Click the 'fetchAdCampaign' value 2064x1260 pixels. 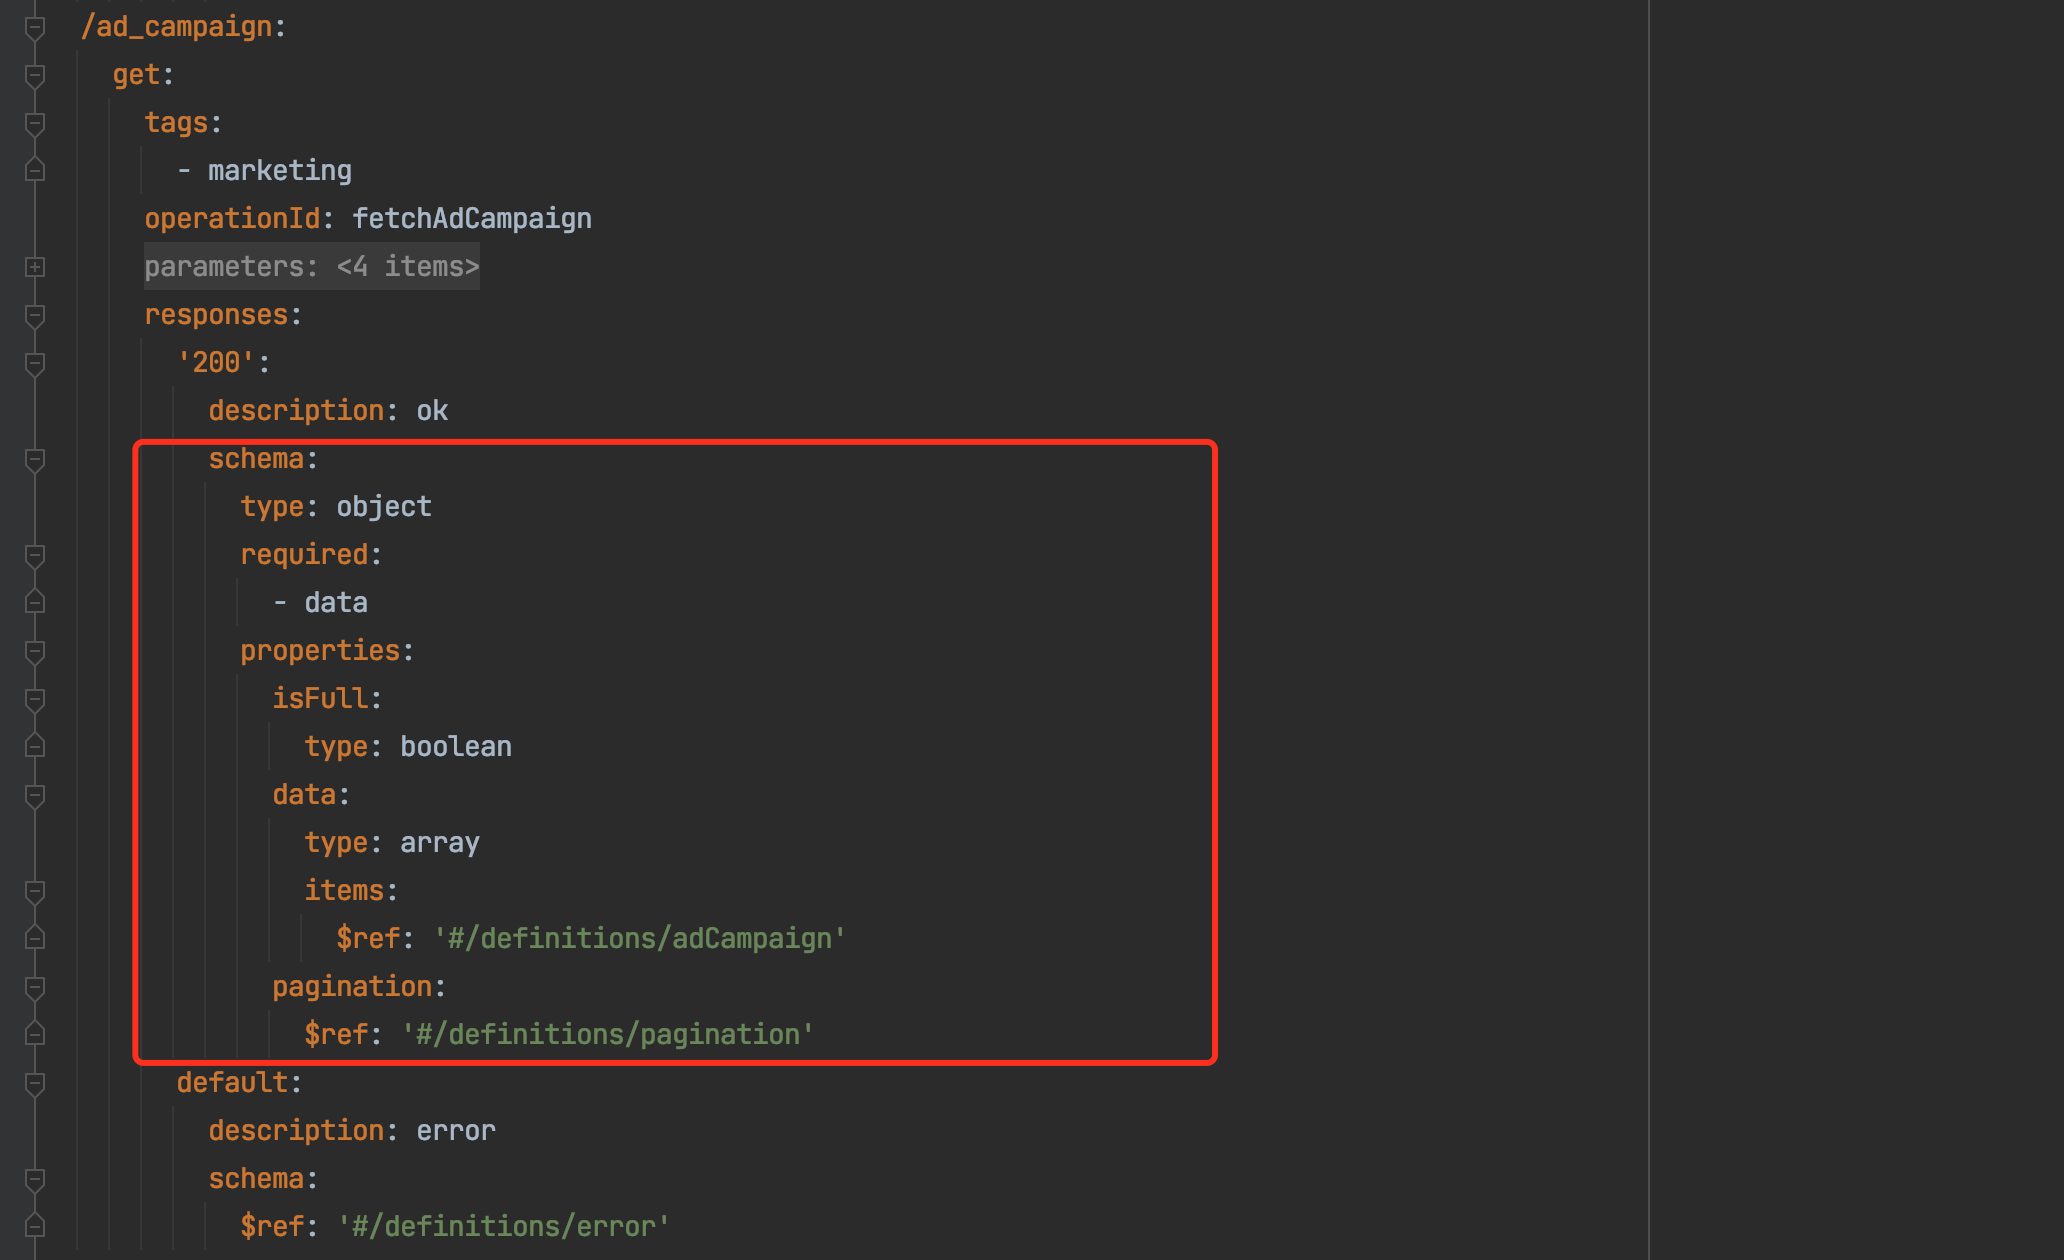472,219
